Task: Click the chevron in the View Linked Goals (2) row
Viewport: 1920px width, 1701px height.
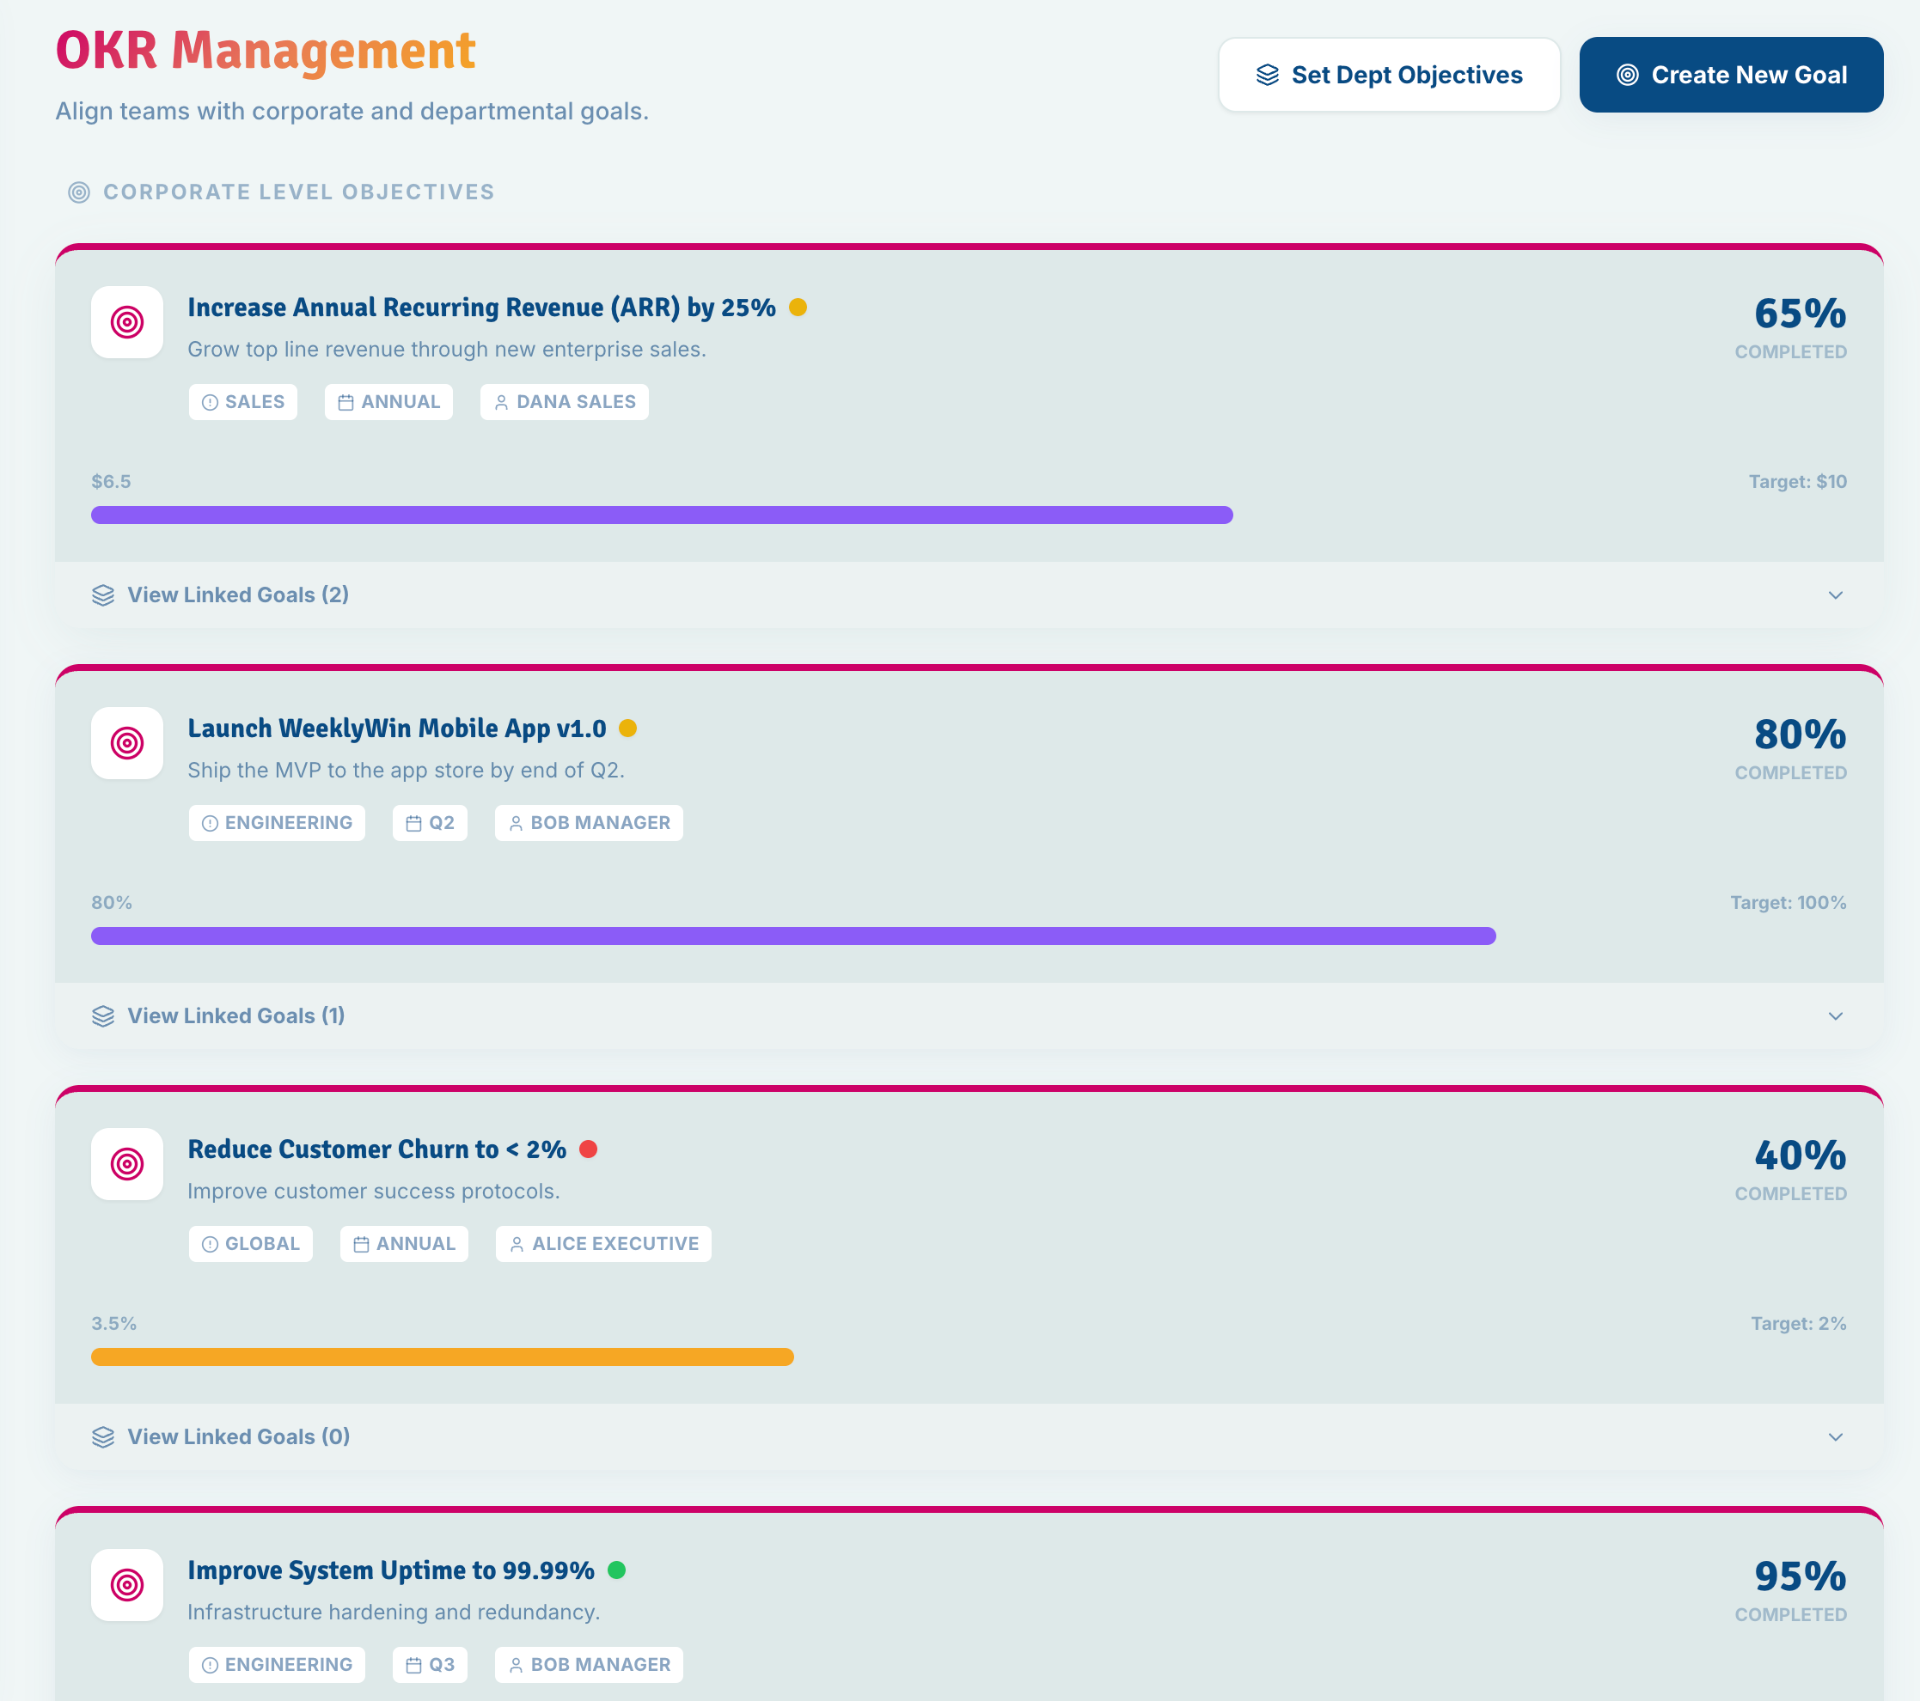Action: [x=1836, y=595]
